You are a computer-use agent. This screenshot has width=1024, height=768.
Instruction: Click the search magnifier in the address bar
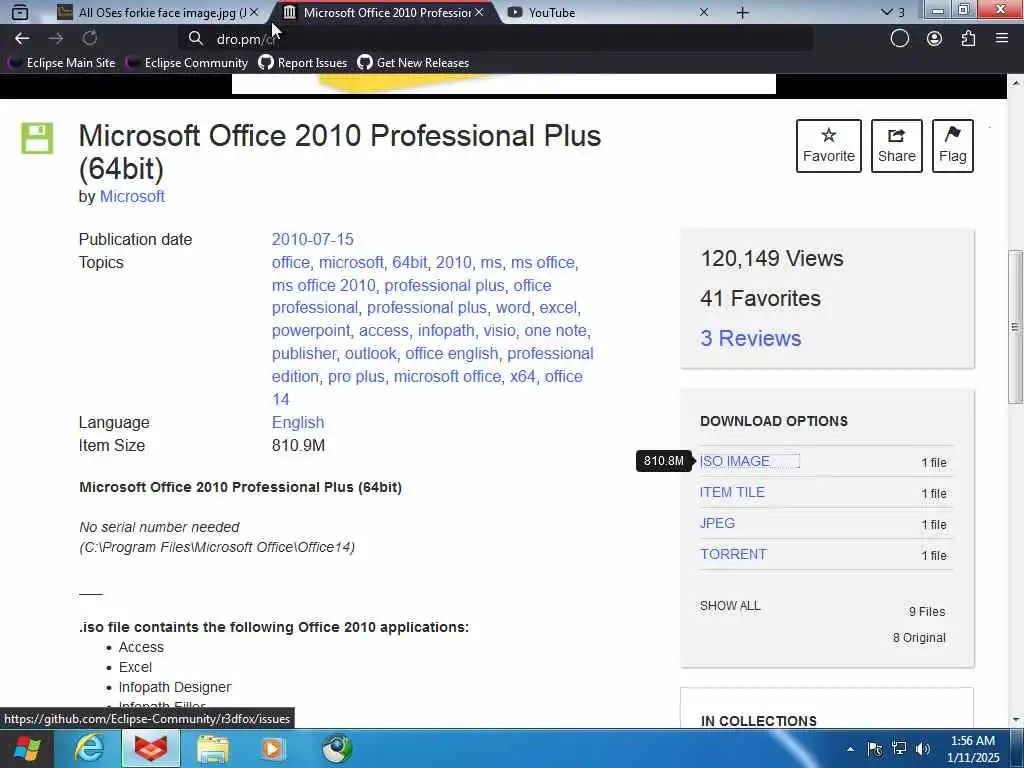point(195,39)
